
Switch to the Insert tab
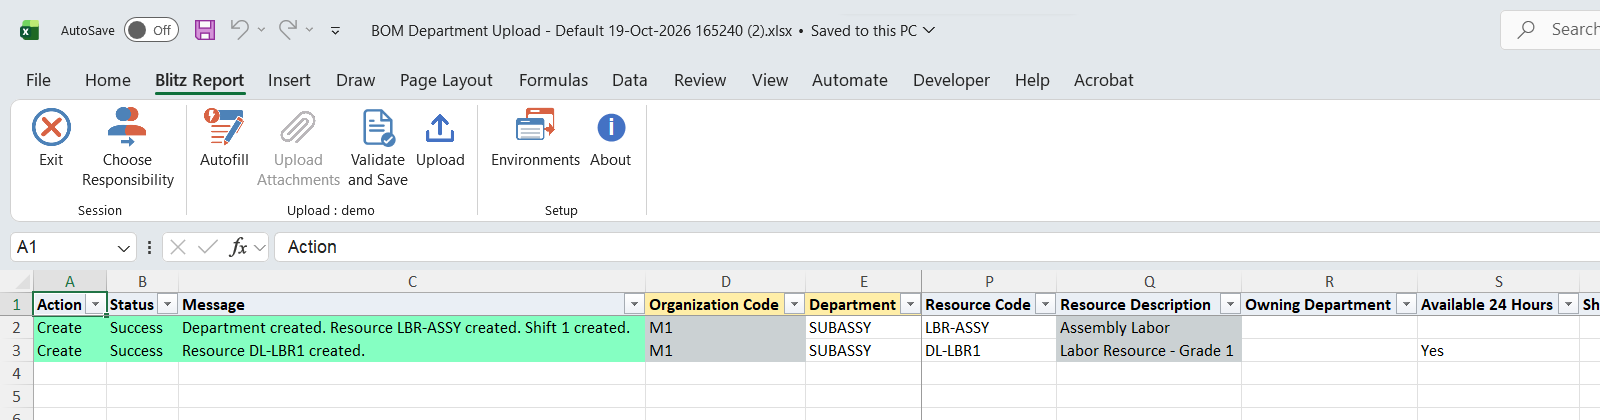point(289,80)
